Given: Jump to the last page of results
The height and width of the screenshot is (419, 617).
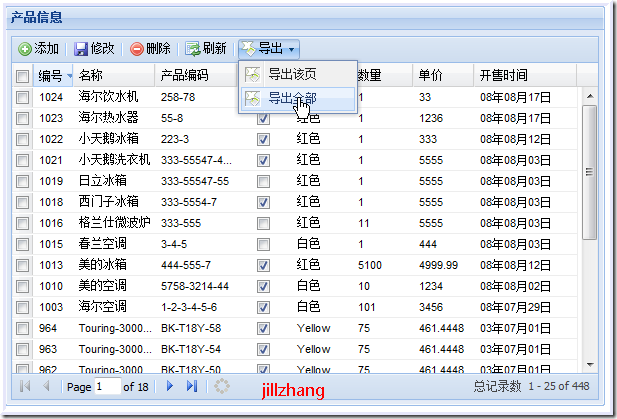Looking at the screenshot, I should [x=192, y=386].
